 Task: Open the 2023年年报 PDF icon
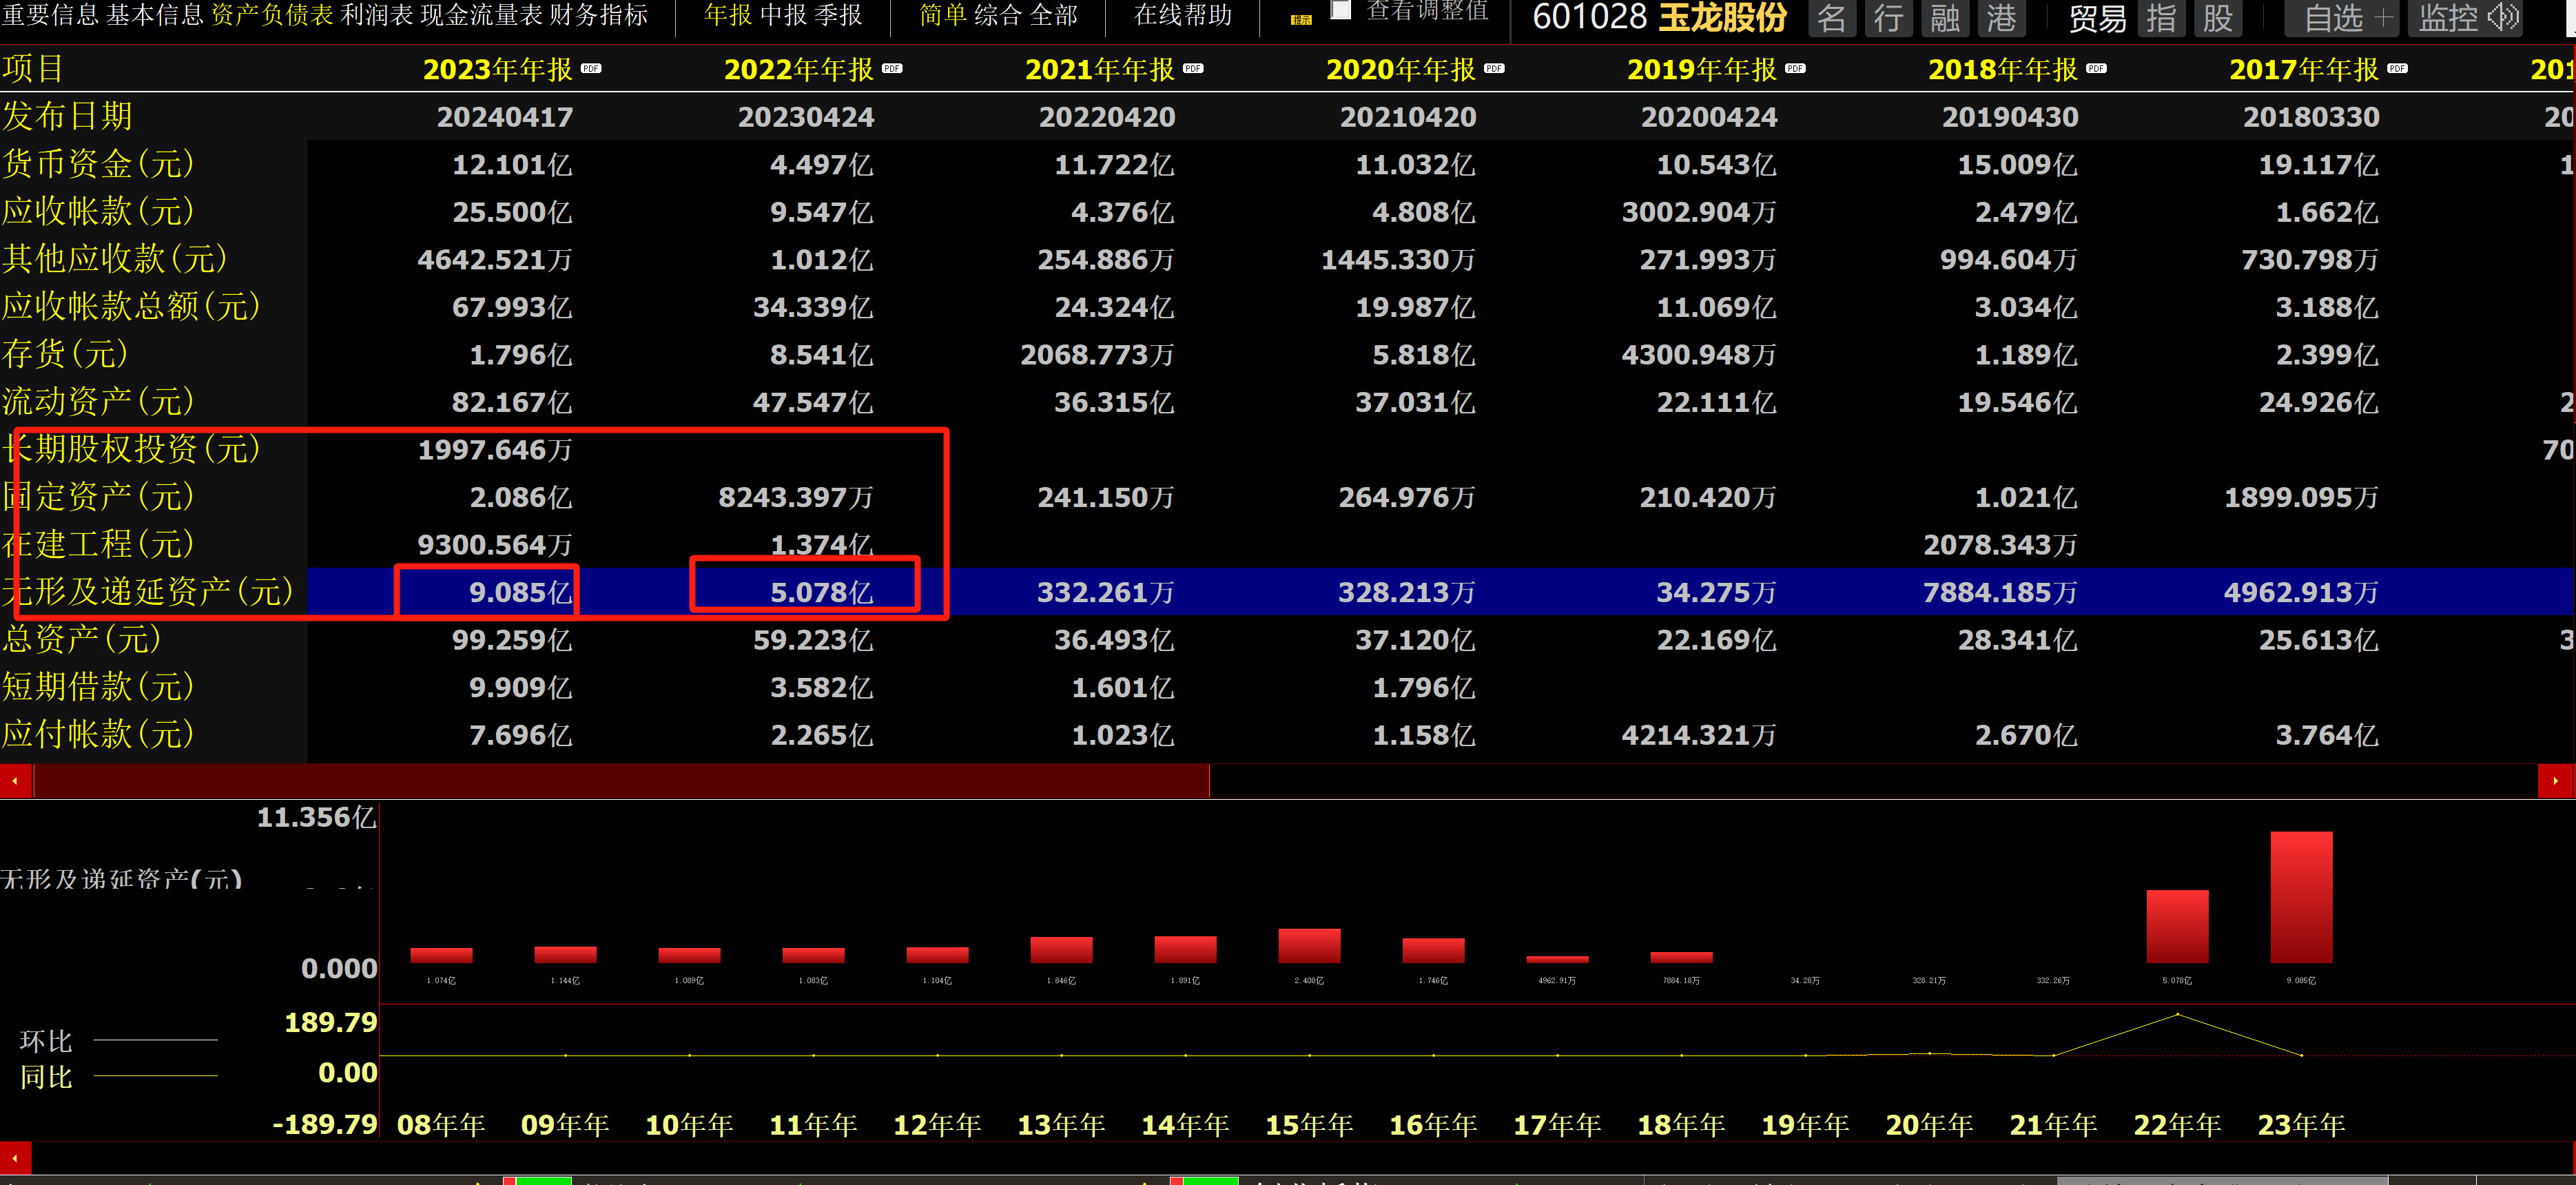591,68
